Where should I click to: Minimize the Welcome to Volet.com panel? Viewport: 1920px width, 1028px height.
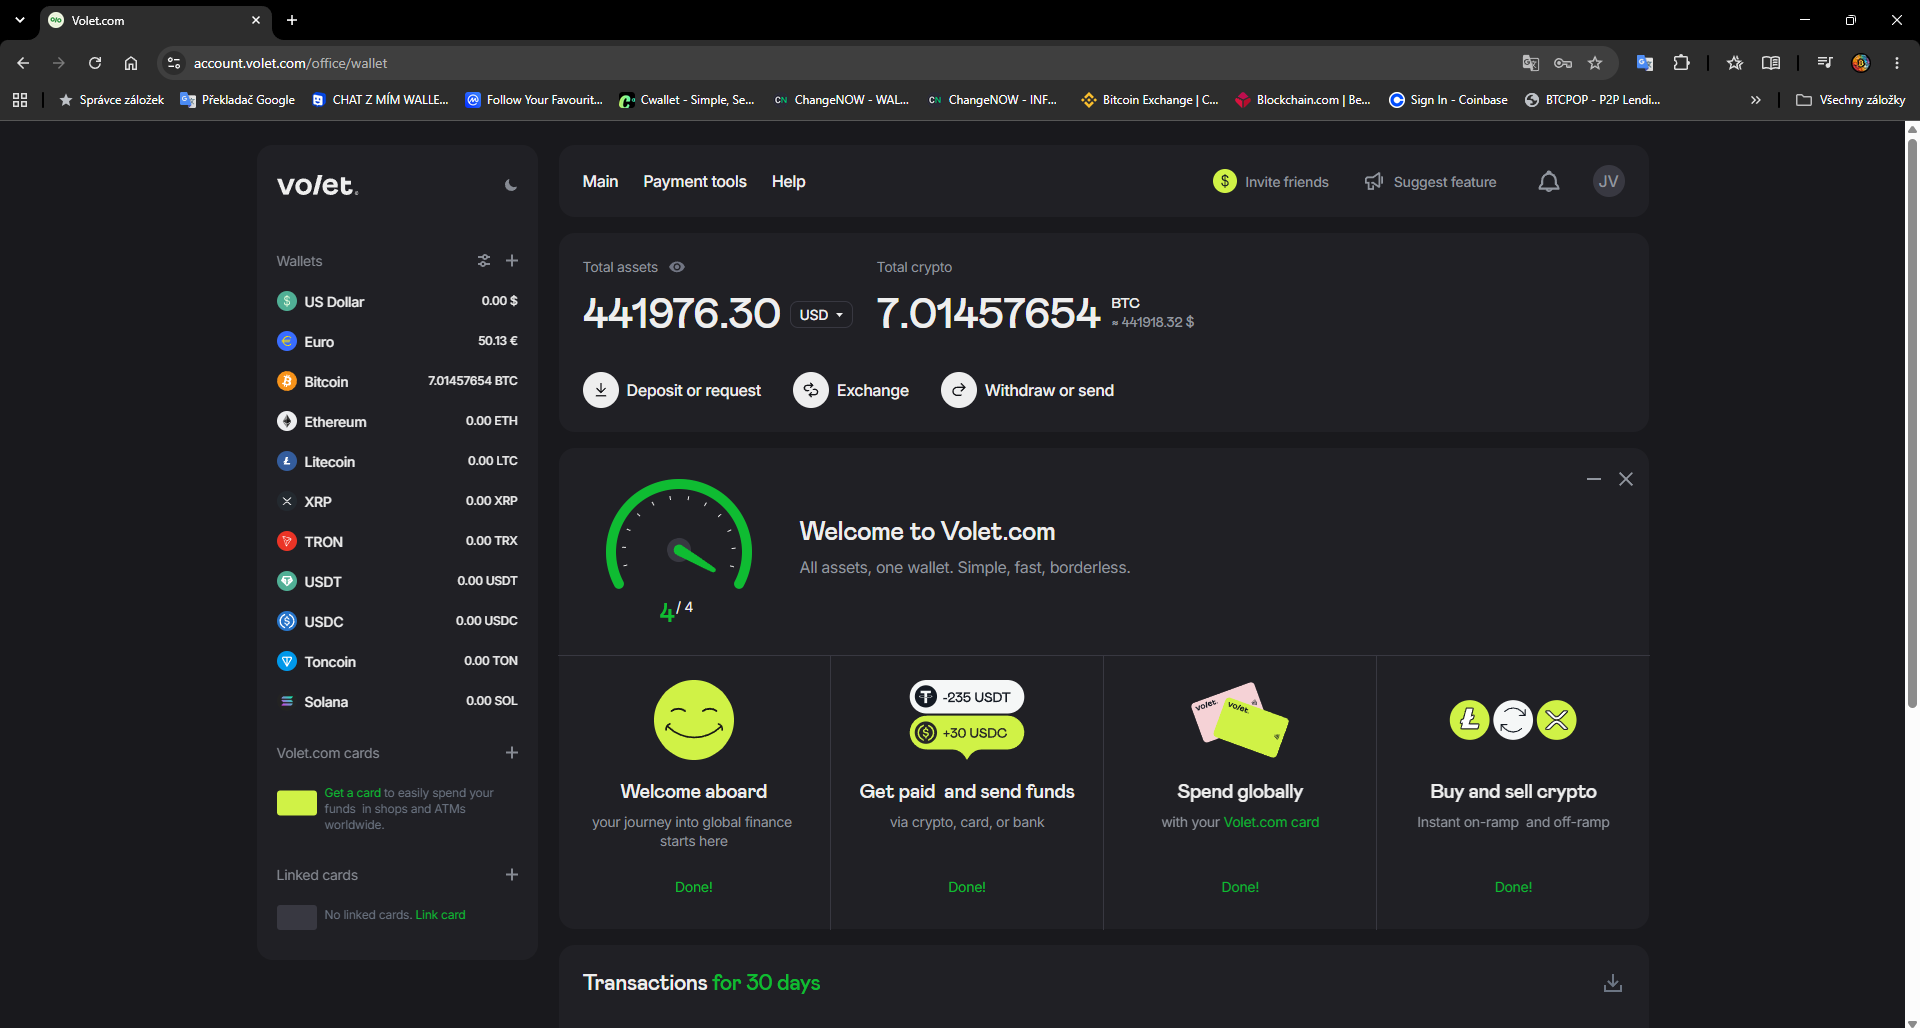(x=1594, y=479)
